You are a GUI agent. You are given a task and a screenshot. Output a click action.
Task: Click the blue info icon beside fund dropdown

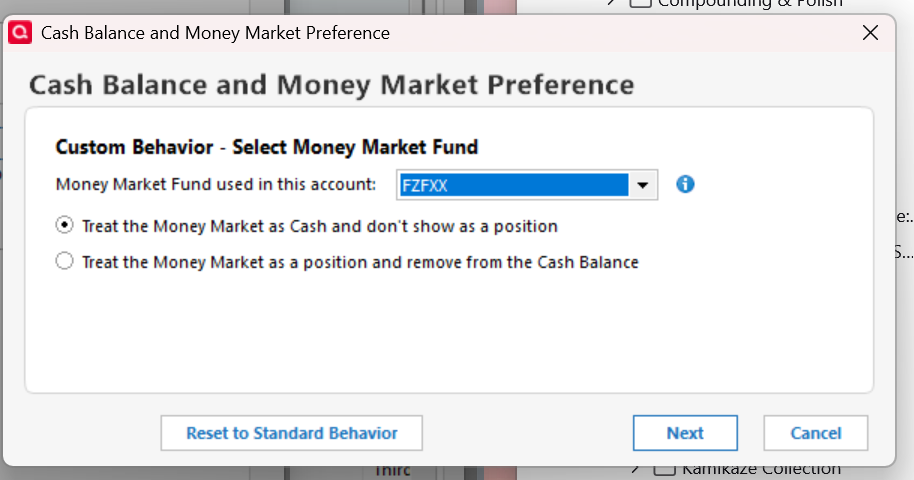click(685, 184)
